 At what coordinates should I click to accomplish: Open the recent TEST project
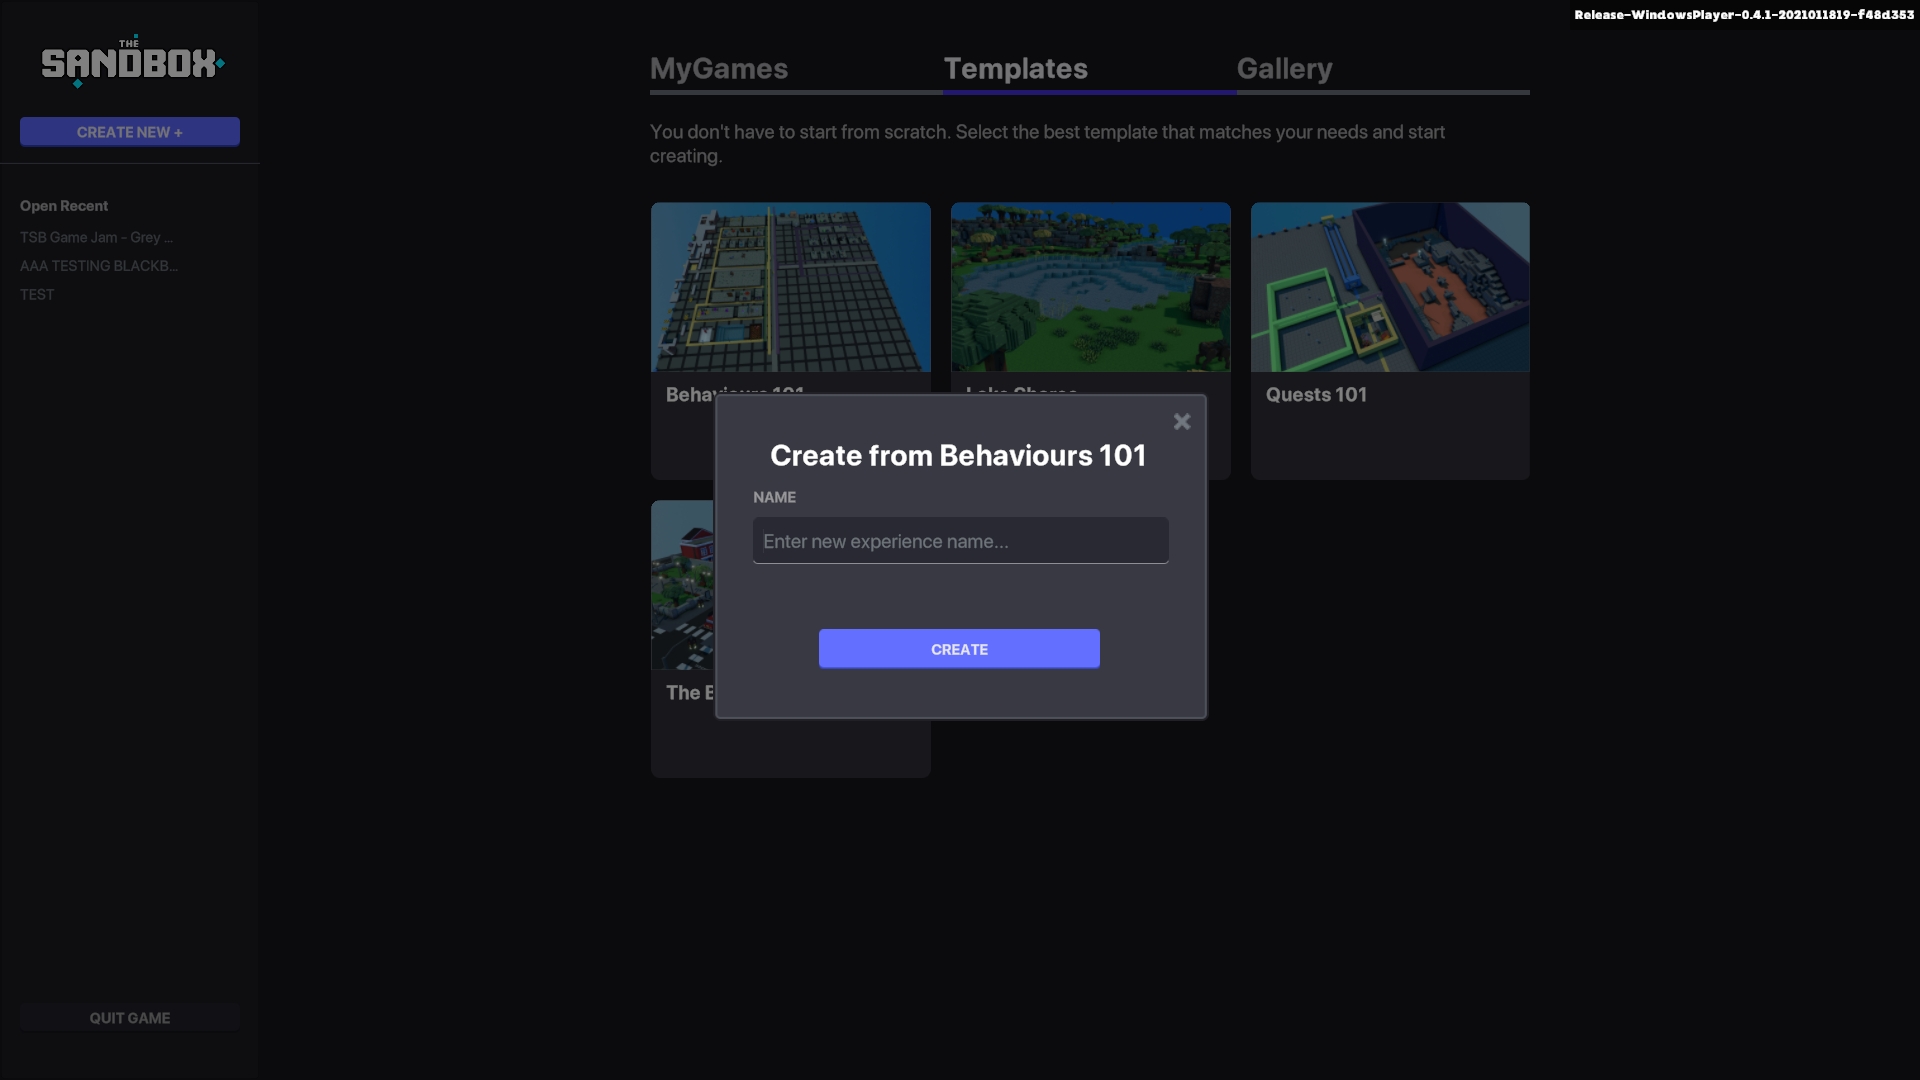click(x=37, y=295)
